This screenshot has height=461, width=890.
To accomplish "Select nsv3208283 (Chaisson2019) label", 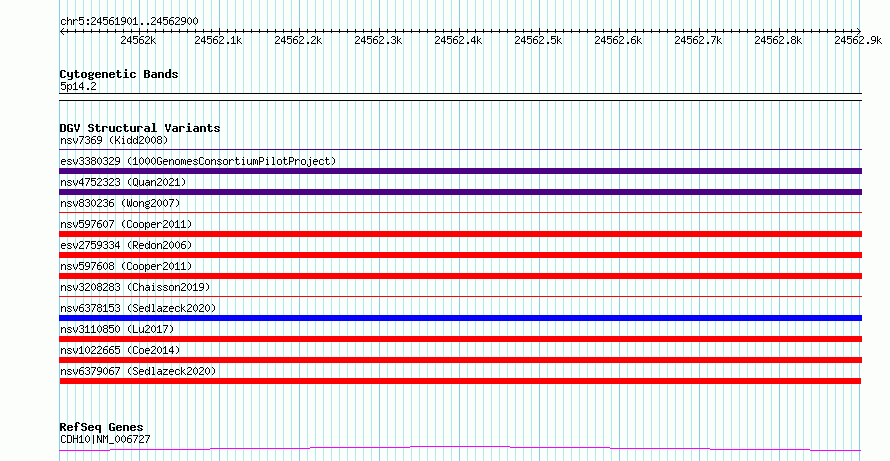I will 135,287.
